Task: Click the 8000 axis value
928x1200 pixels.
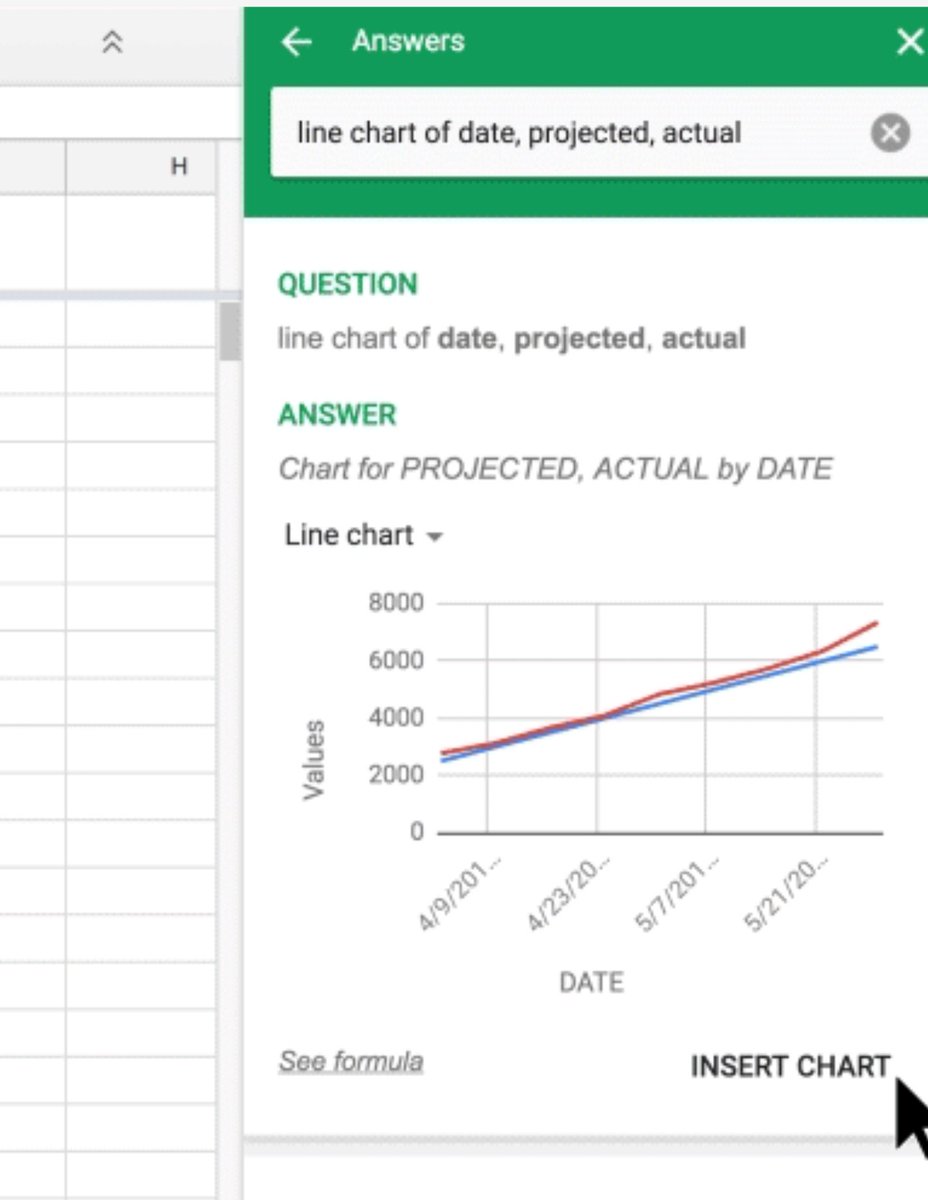Action: (x=396, y=603)
